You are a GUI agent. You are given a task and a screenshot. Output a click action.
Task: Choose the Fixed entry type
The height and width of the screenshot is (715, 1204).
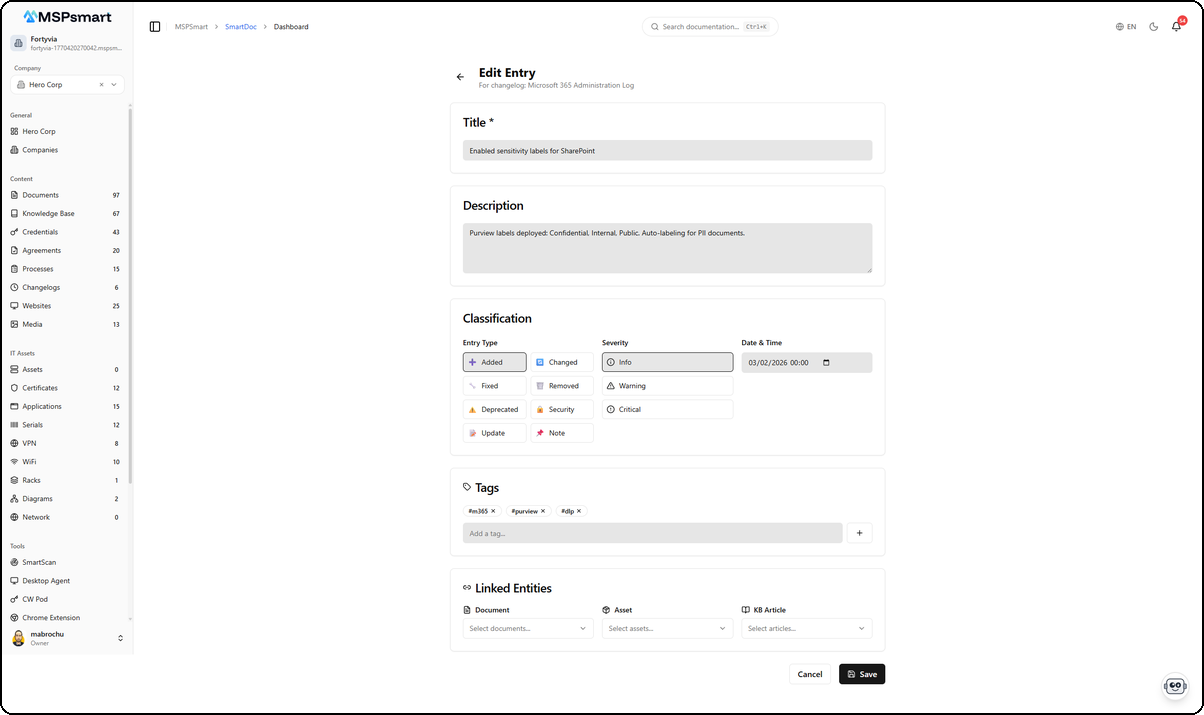[494, 386]
